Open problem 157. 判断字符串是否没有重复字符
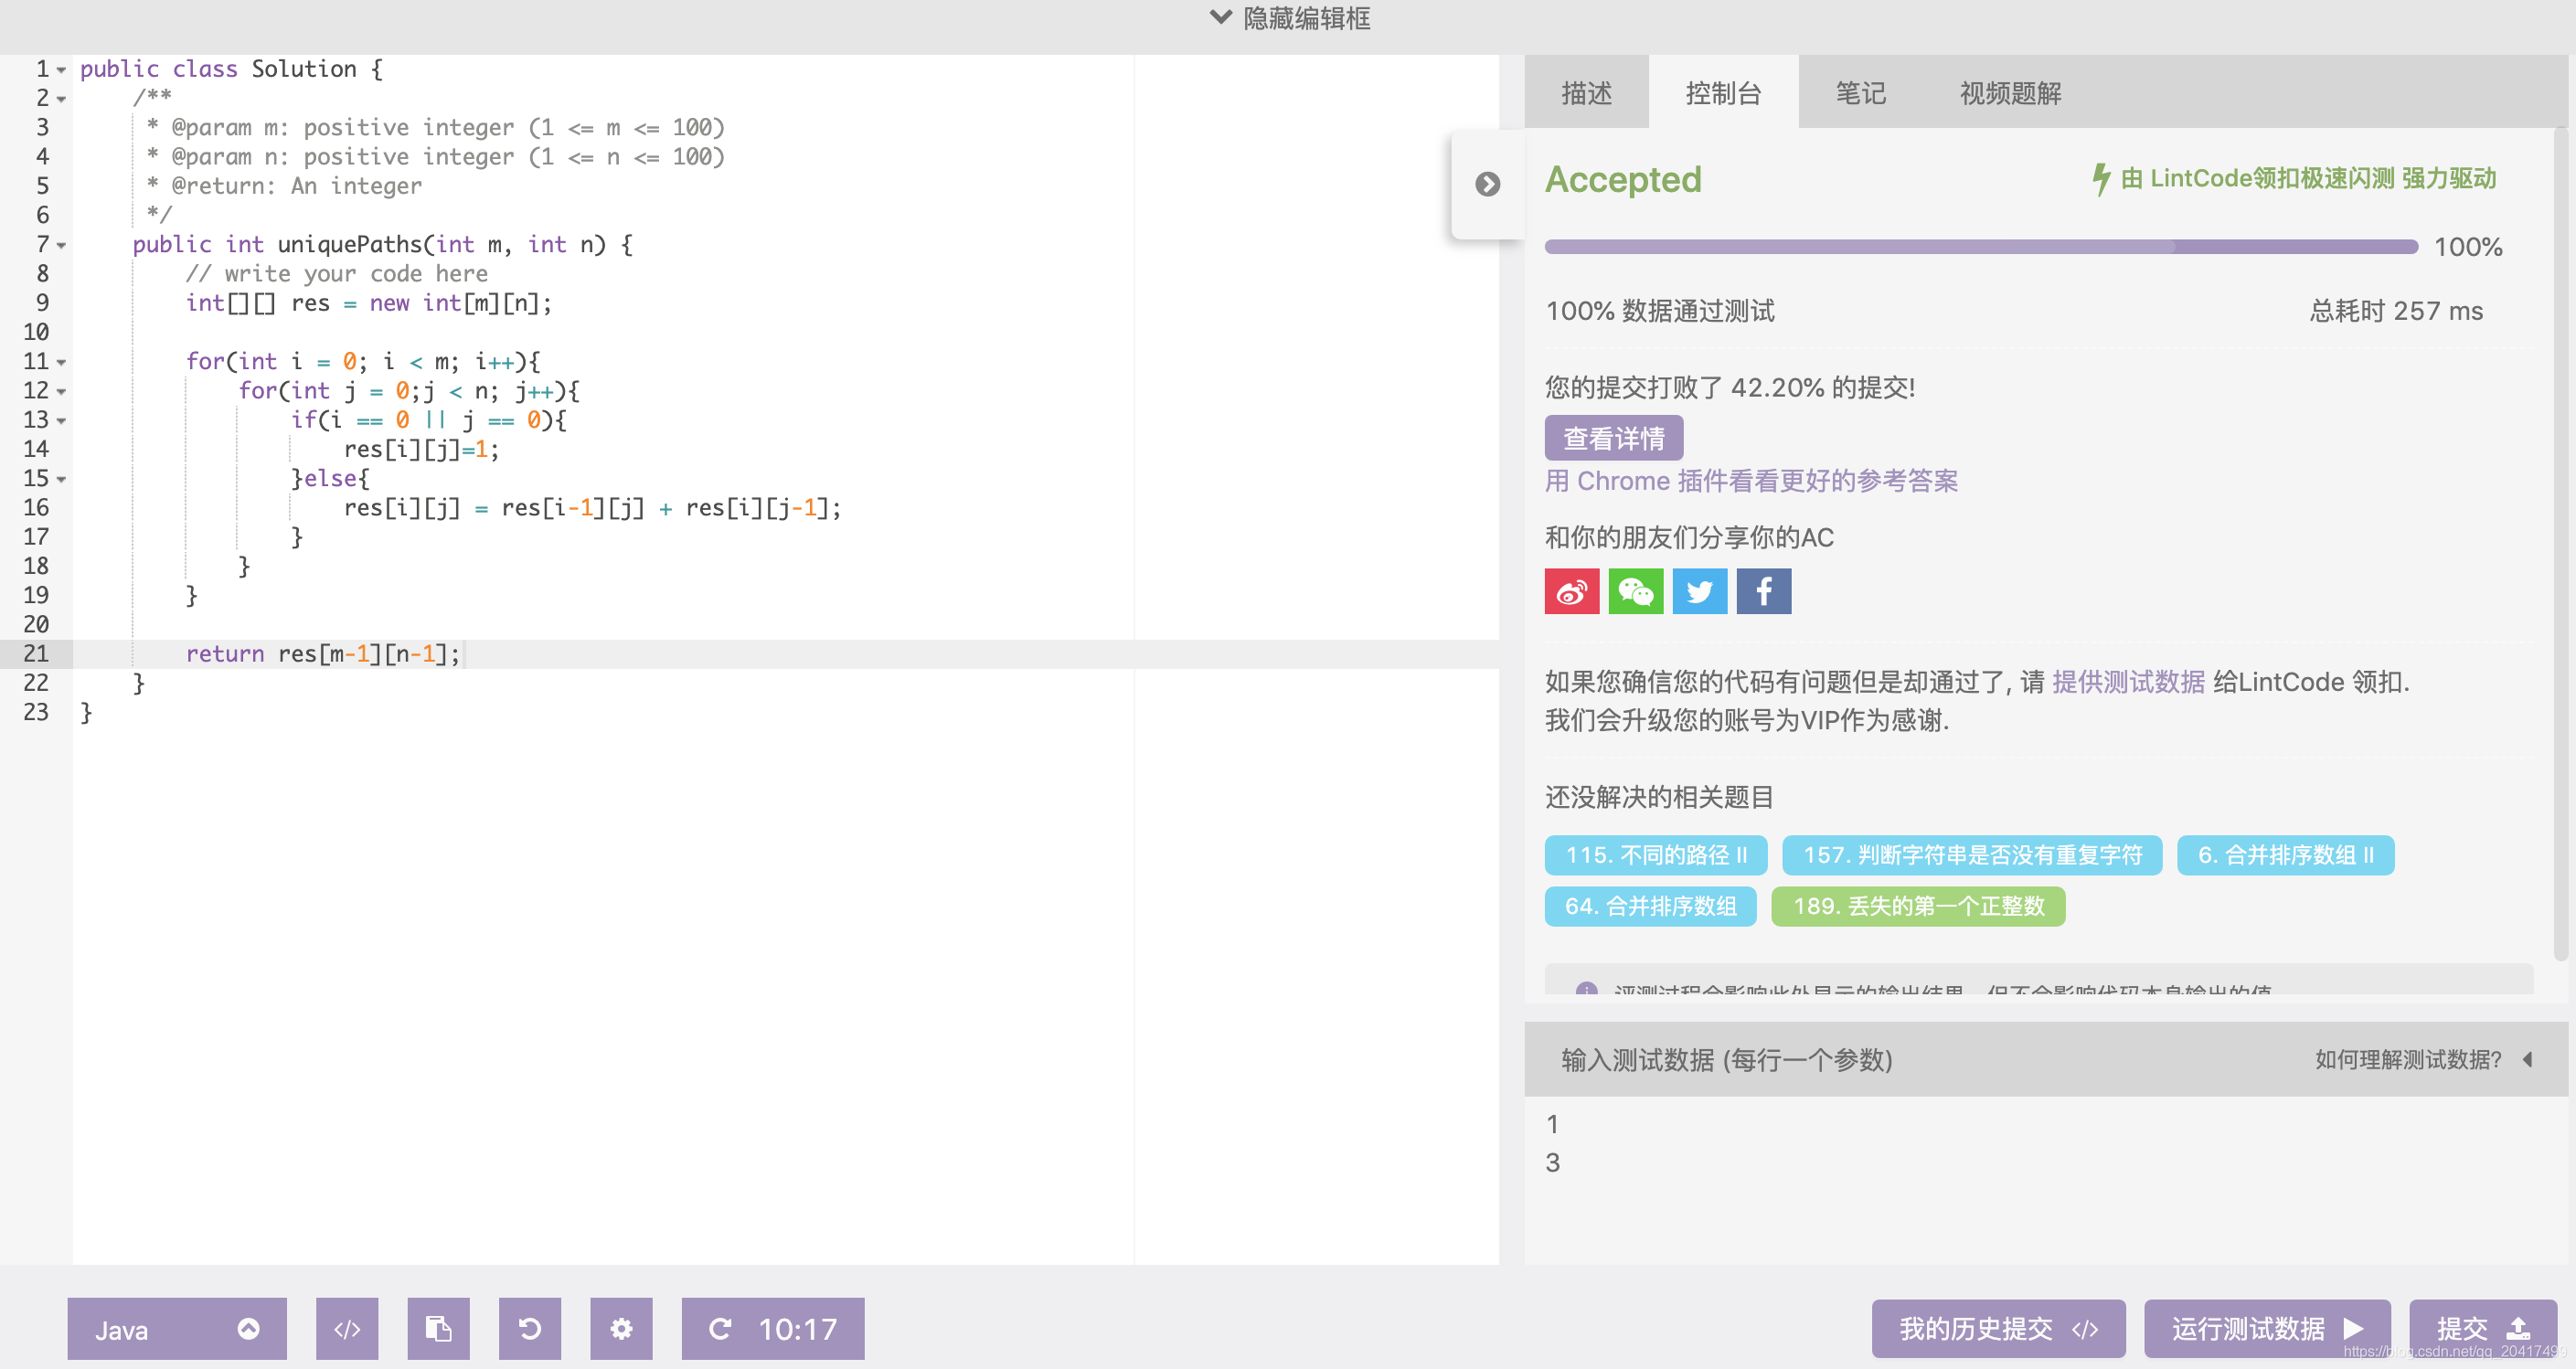 (x=1972, y=855)
